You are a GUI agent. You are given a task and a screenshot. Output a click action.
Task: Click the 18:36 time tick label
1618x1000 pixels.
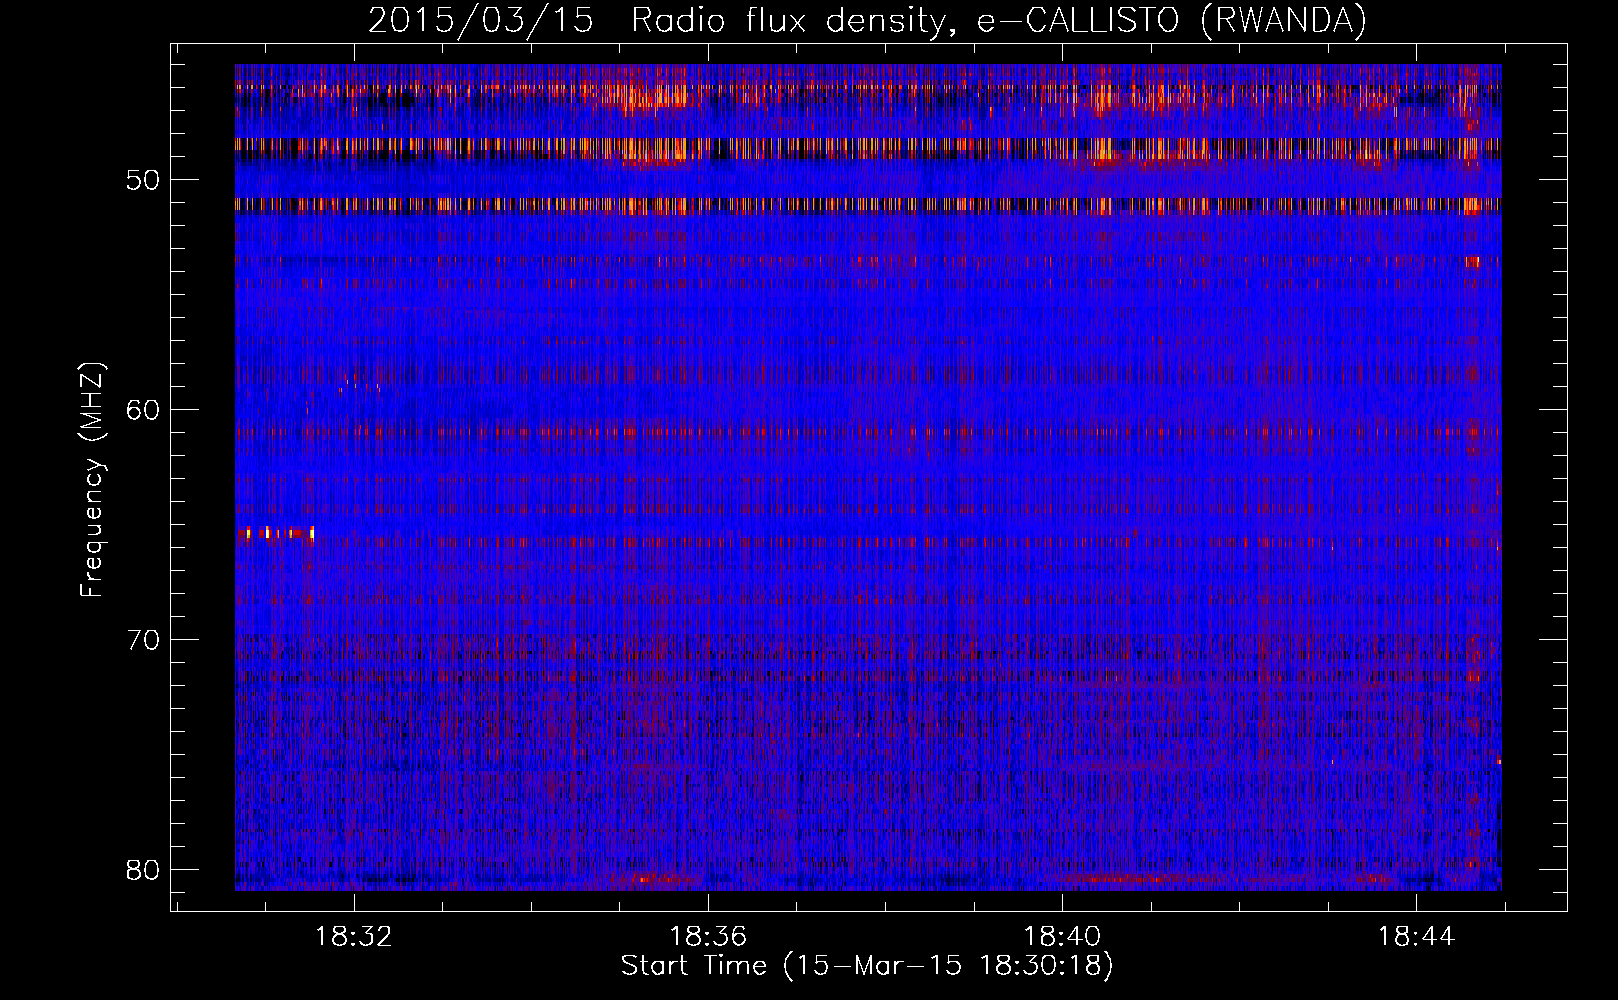[x=708, y=937]
